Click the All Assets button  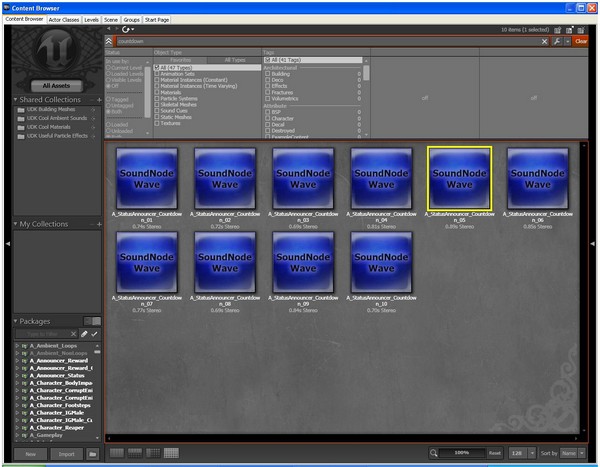pyautogui.click(x=56, y=86)
